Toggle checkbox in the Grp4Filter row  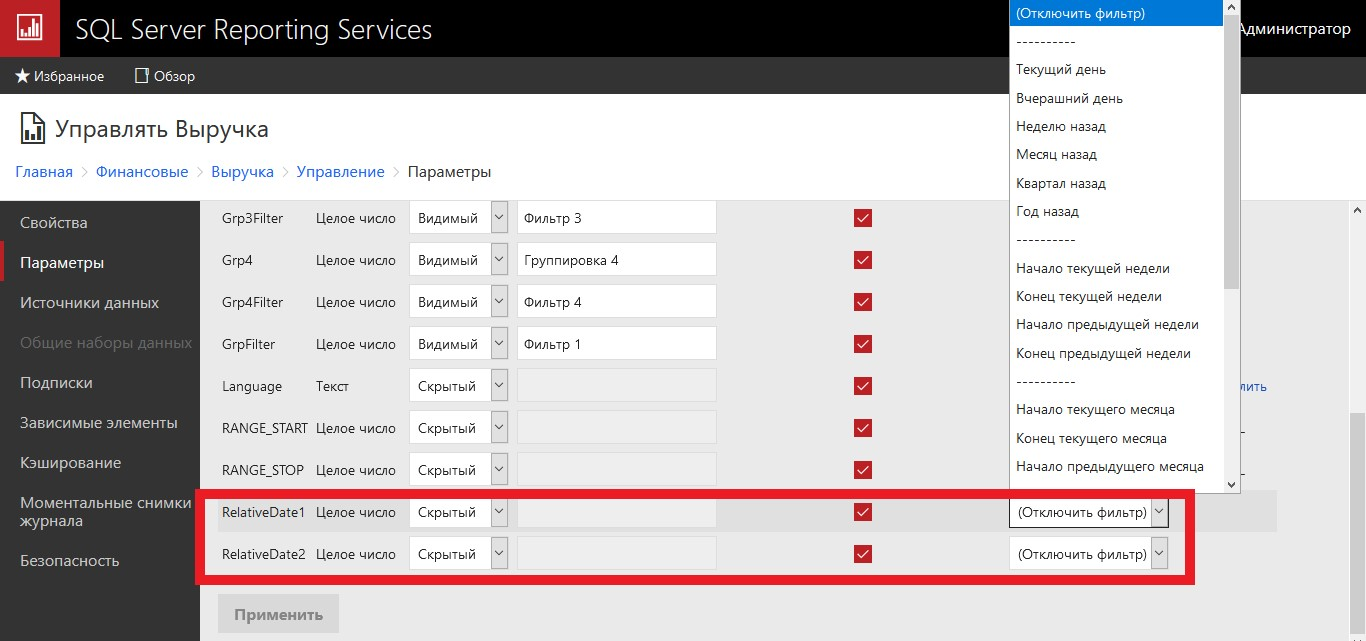(x=863, y=302)
